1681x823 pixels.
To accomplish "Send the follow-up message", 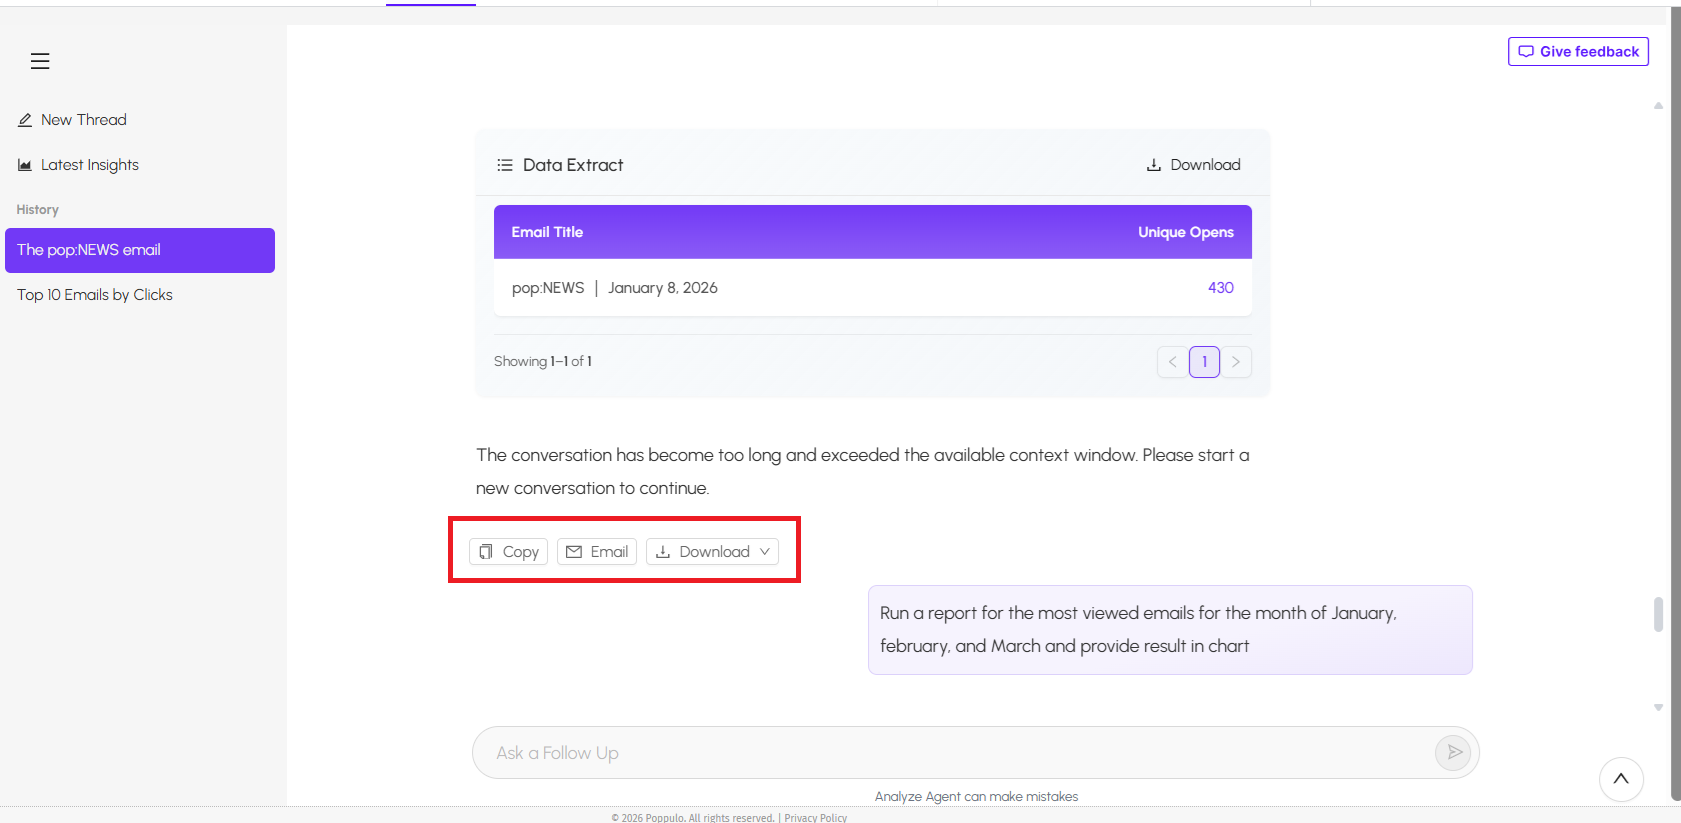I will coord(1453,752).
